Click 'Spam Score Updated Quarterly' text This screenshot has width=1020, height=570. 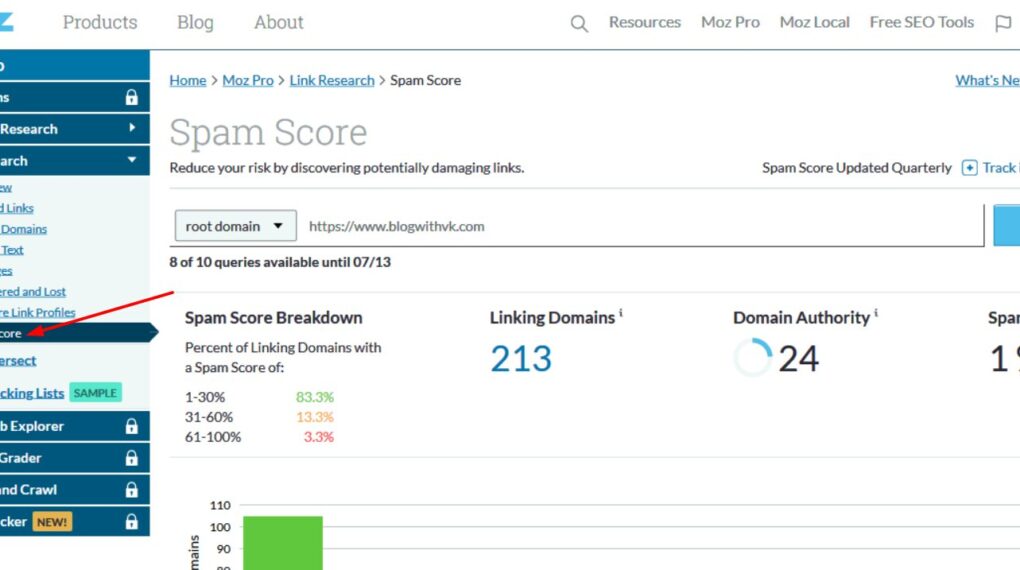[857, 168]
